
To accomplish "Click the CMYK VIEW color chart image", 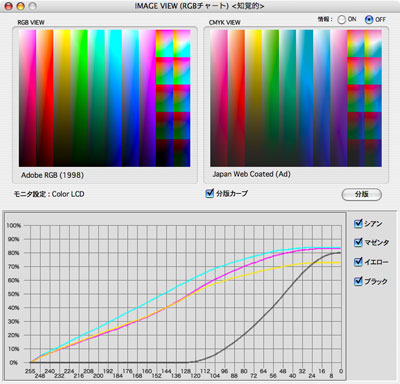I will pos(296,98).
